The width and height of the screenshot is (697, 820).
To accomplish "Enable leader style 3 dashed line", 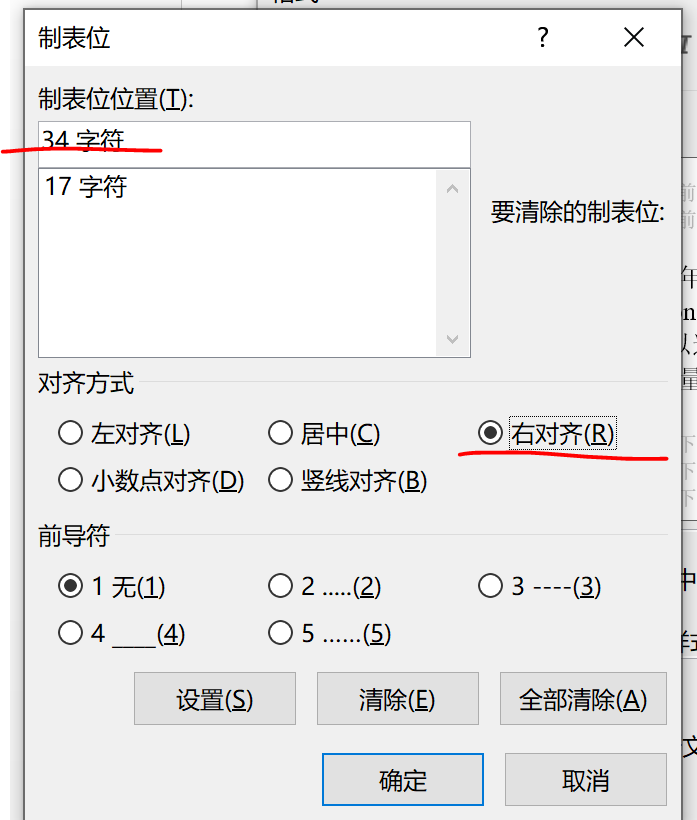I will tap(490, 587).
